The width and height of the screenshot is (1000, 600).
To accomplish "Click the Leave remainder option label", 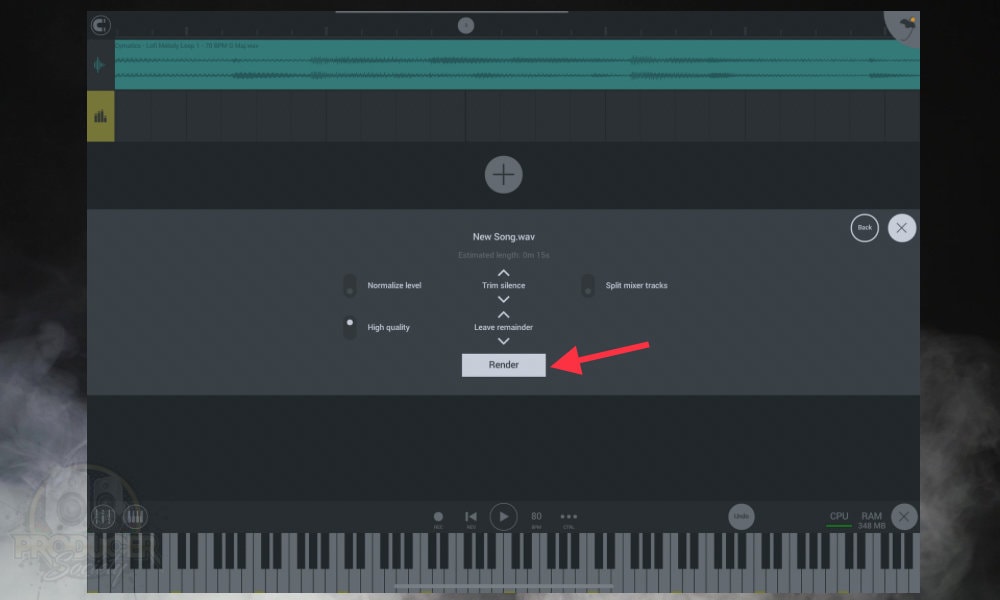I will [x=503, y=327].
